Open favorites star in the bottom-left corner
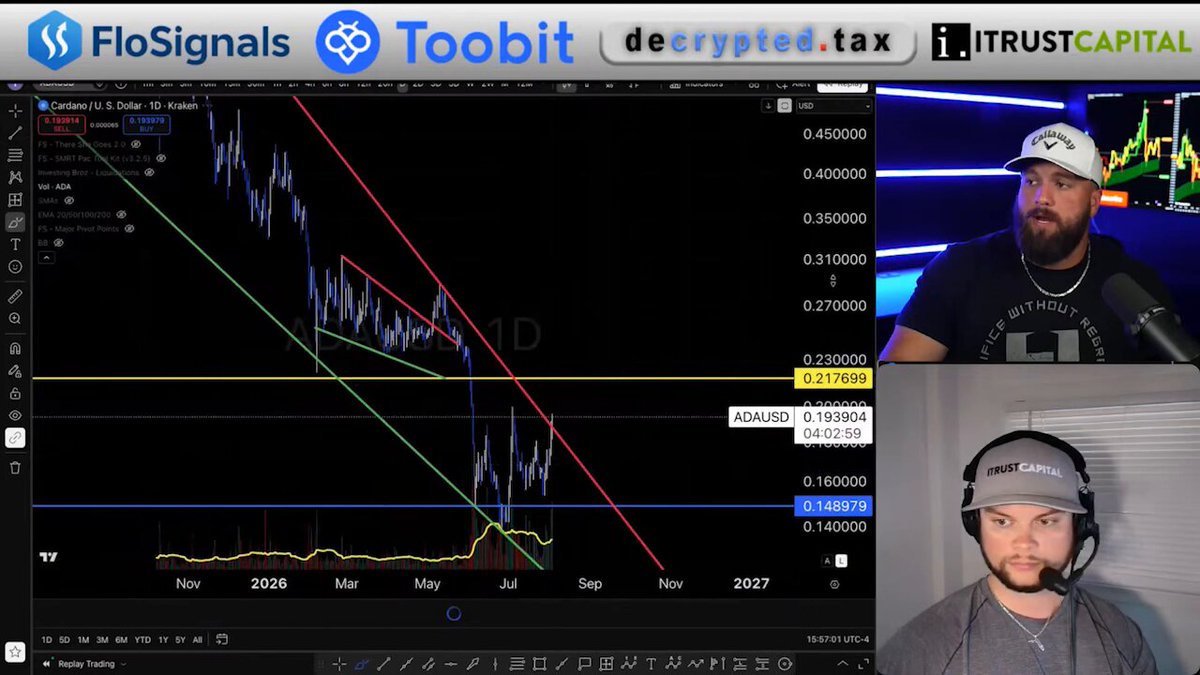The height and width of the screenshot is (675, 1200). pyautogui.click(x=15, y=652)
